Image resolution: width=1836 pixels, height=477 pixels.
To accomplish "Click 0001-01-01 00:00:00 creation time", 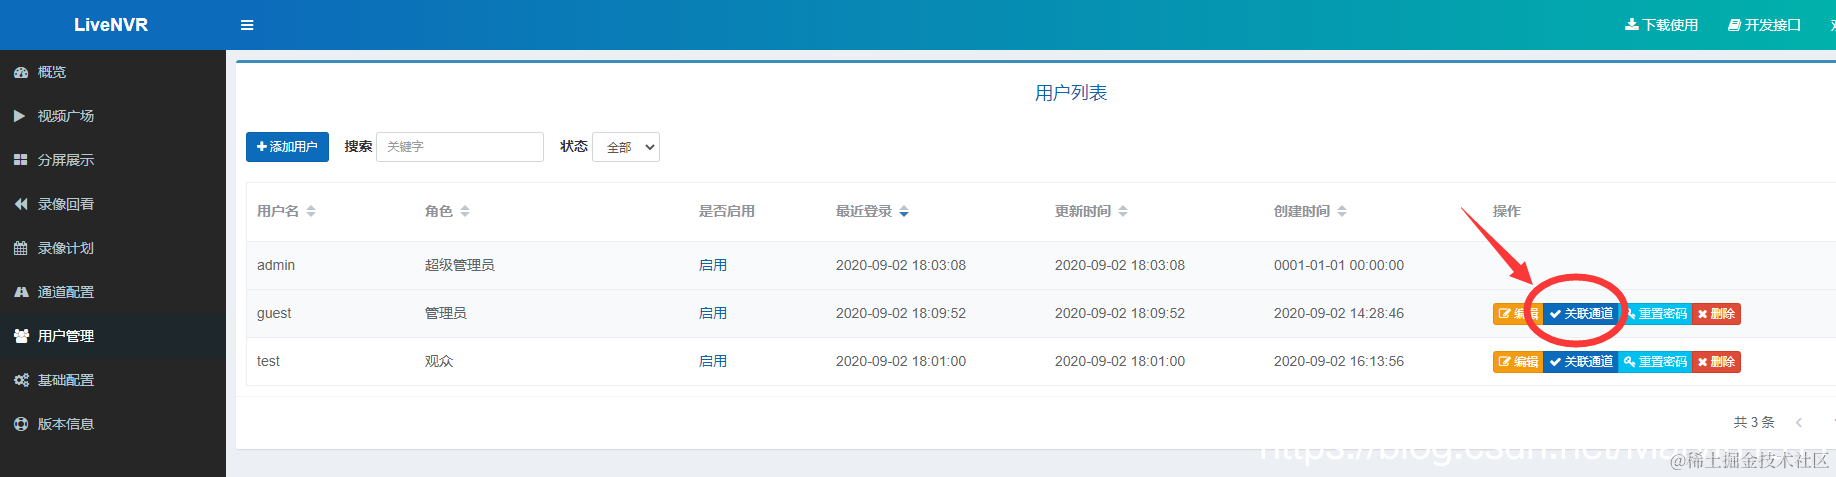I will tap(1339, 265).
